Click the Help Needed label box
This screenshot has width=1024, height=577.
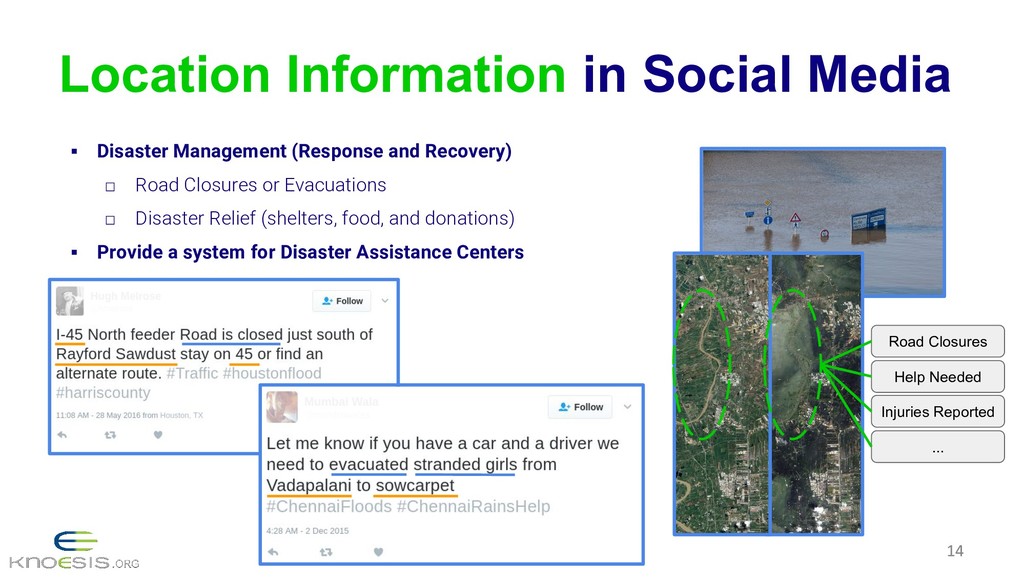coord(937,377)
